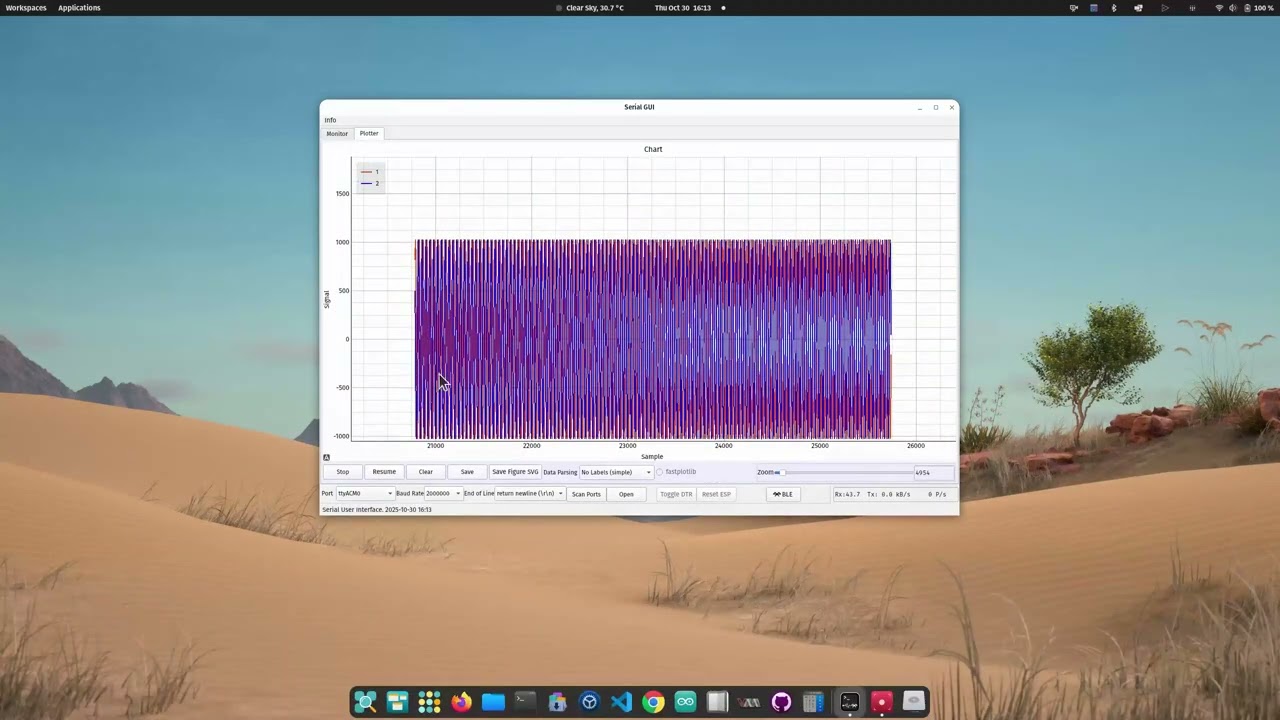Image resolution: width=1280 pixels, height=720 pixels.
Task: Click the 'Serial User interface' status bar text
Action: click(x=377, y=510)
